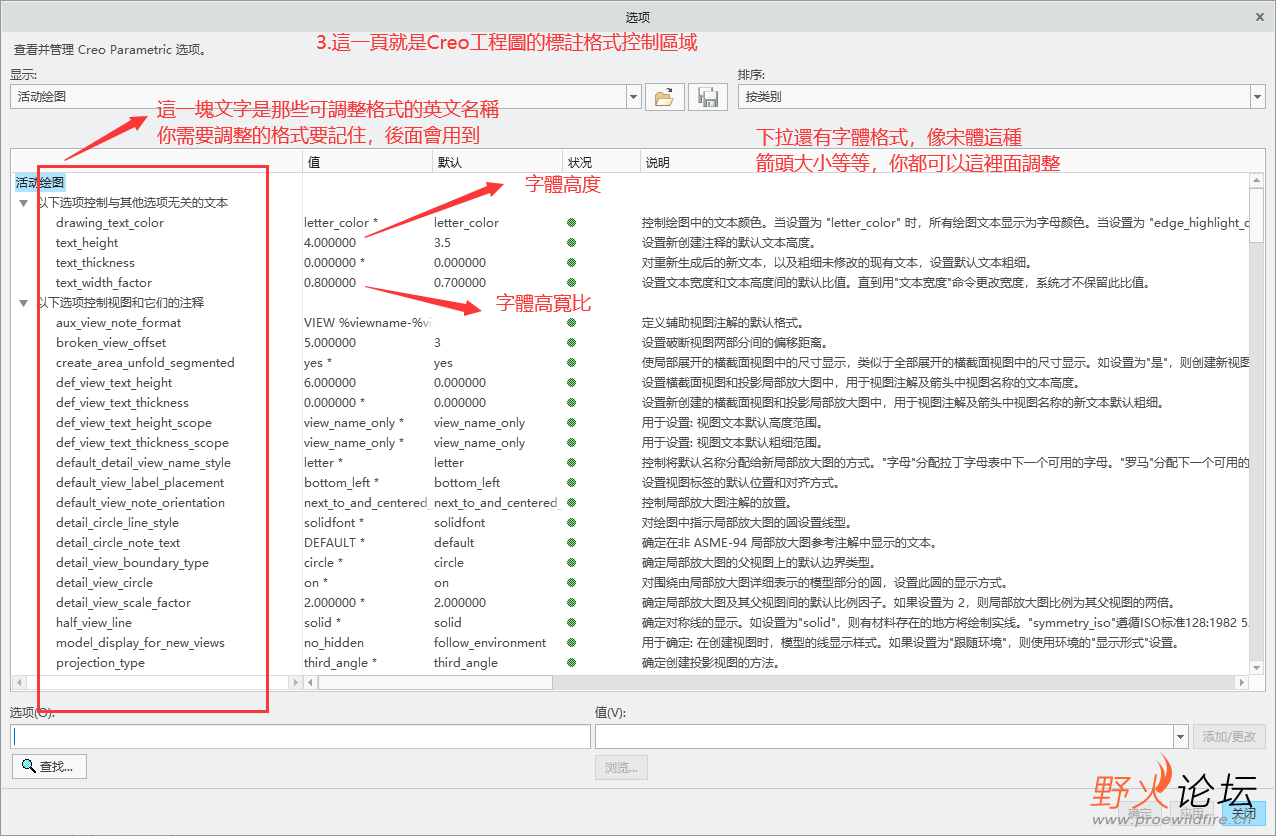Click the 6.000000 value of def_view_text_height
This screenshot has width=1276, height=836.
(330, 383)
